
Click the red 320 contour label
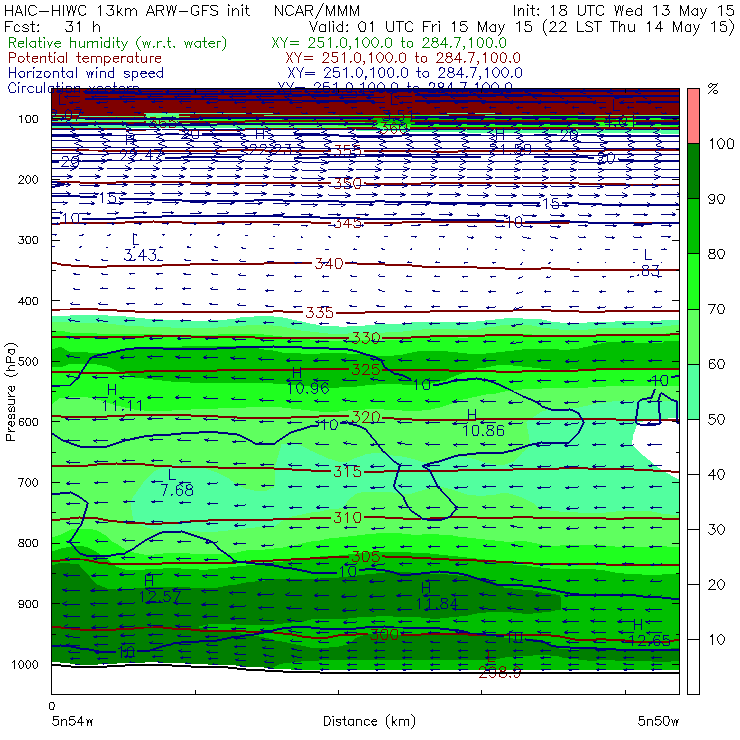point(366,417)
